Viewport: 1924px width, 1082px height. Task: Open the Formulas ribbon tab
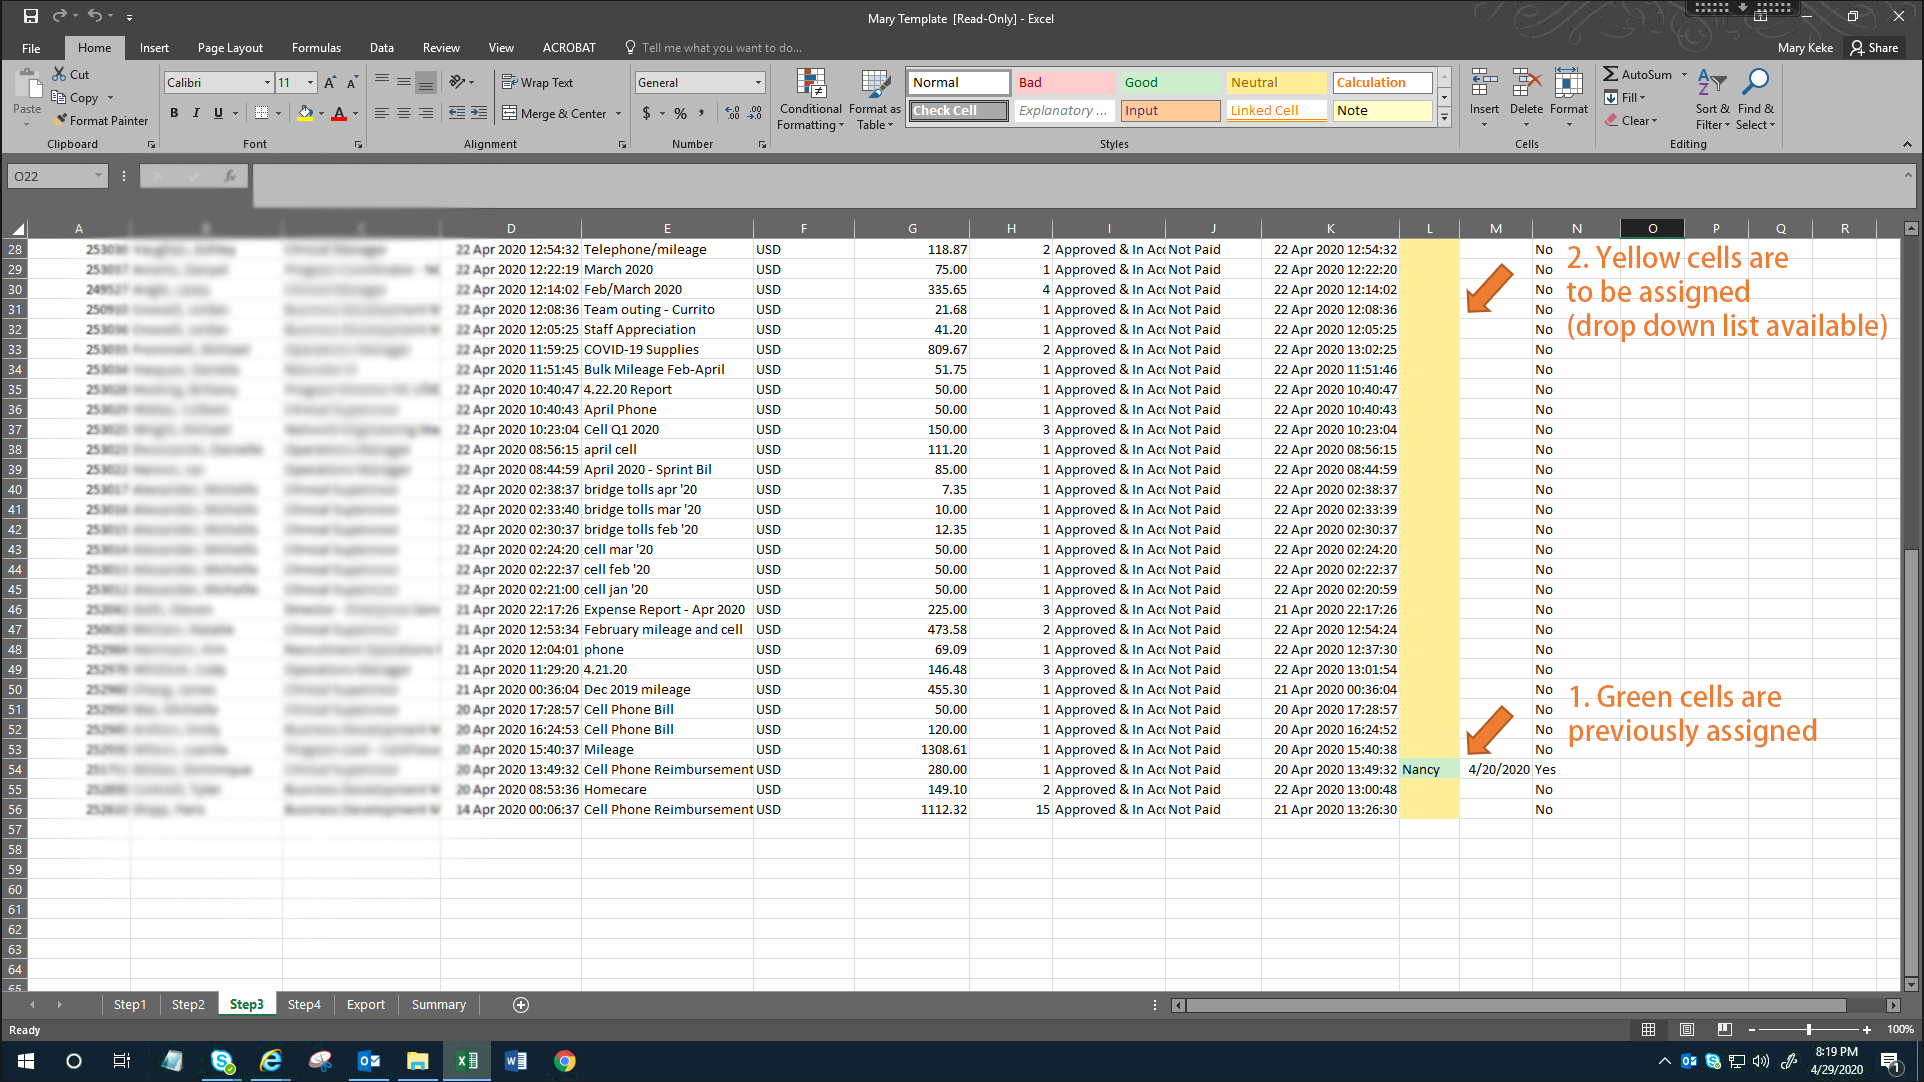pyautogui.click(x=316, y=47)
